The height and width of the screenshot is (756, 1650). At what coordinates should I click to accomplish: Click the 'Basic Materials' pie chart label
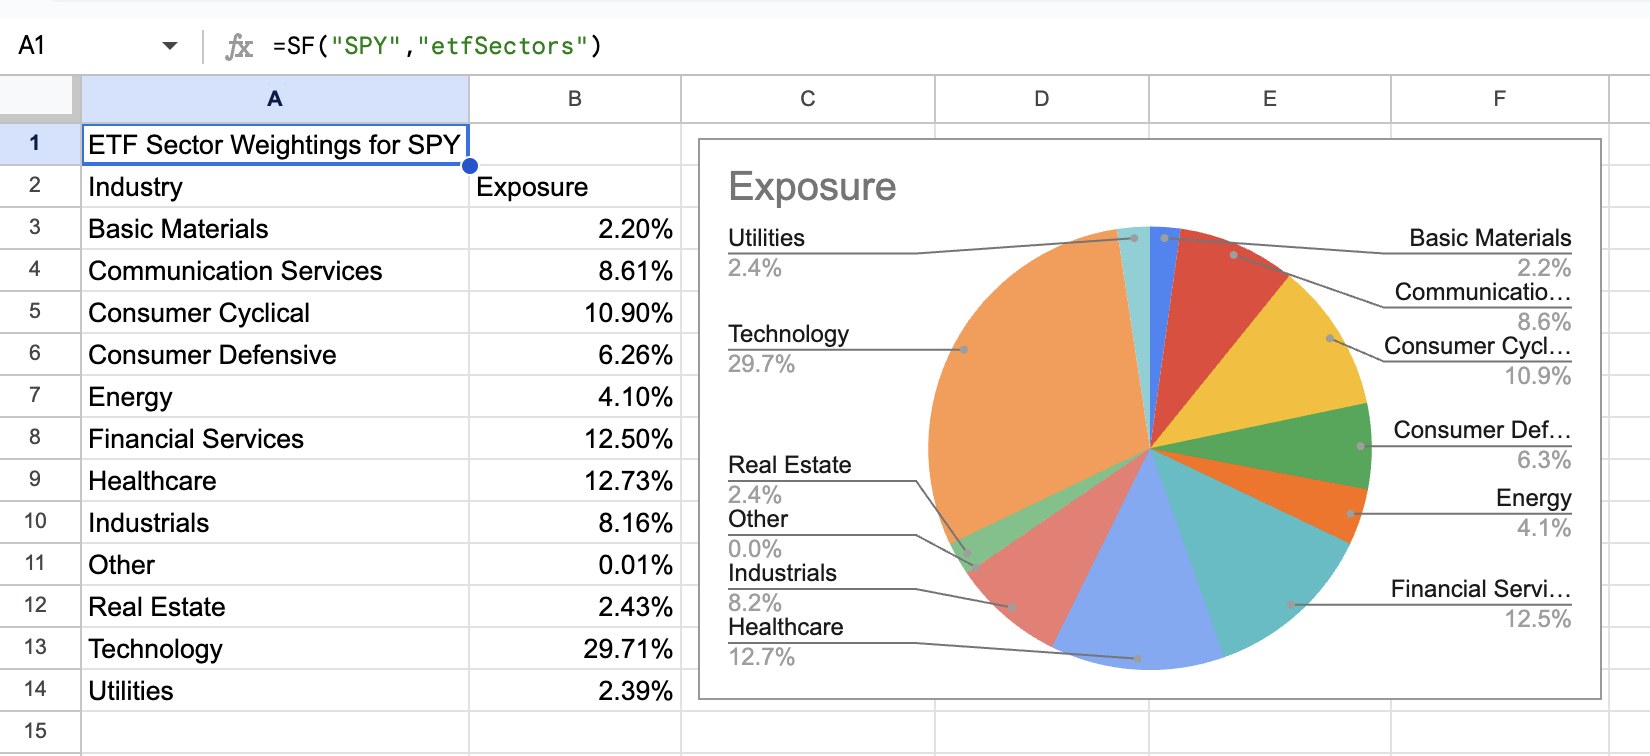[x=1490, y=238]
